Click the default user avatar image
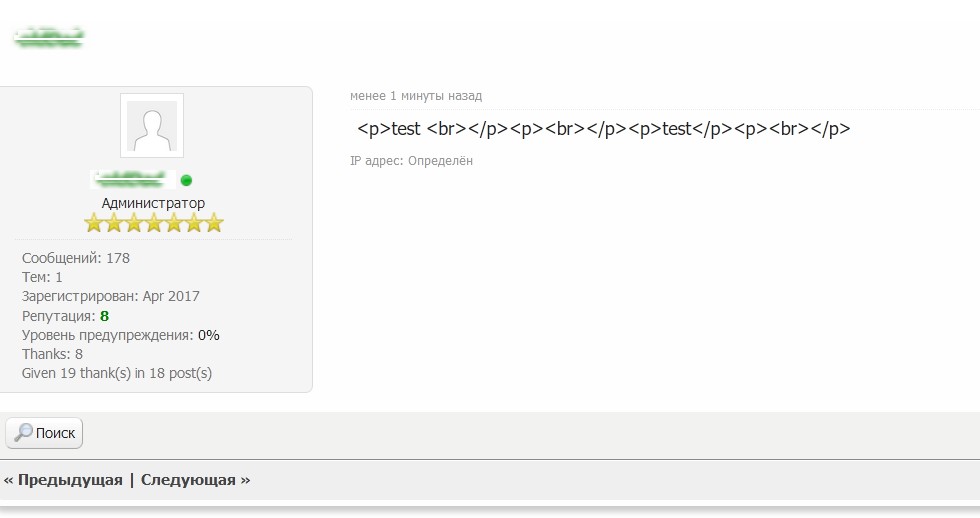The width and height of the screenshot is (980, 518). [x=152, y=126]
